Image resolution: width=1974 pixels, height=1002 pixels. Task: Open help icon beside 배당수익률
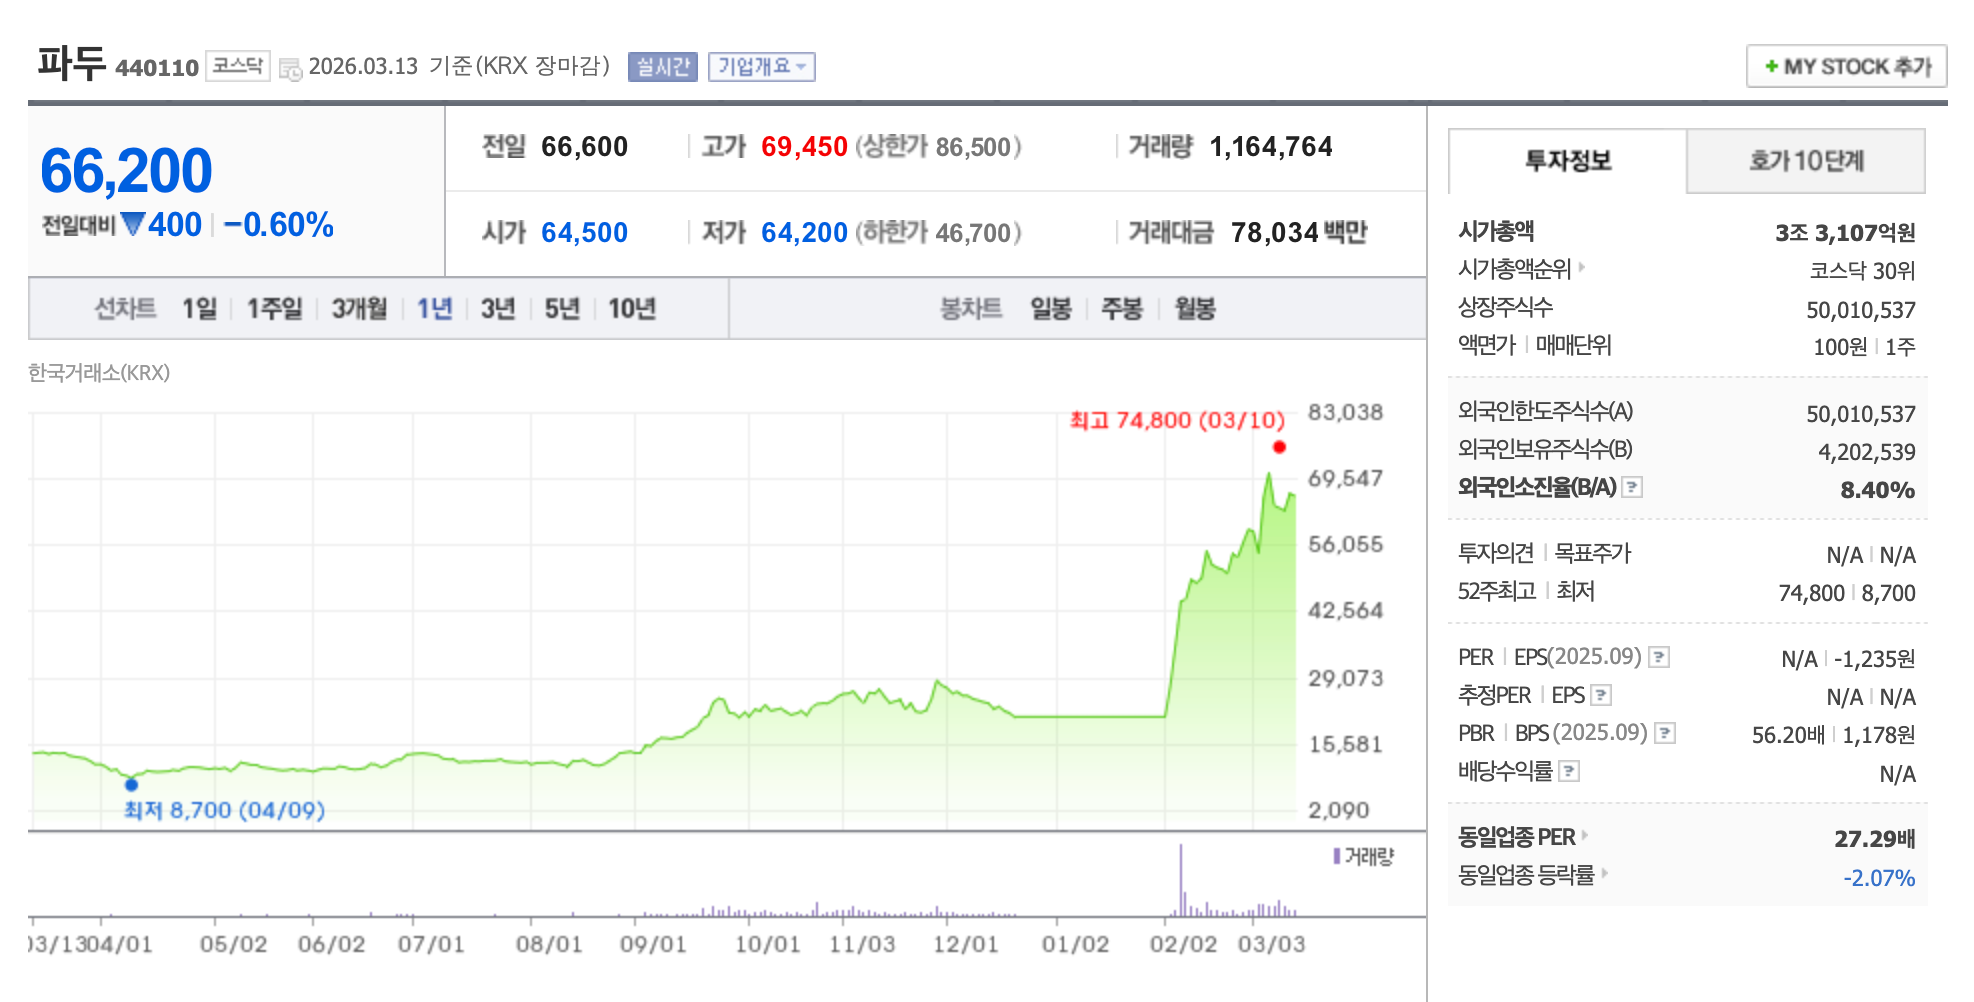click(1569, 771)
